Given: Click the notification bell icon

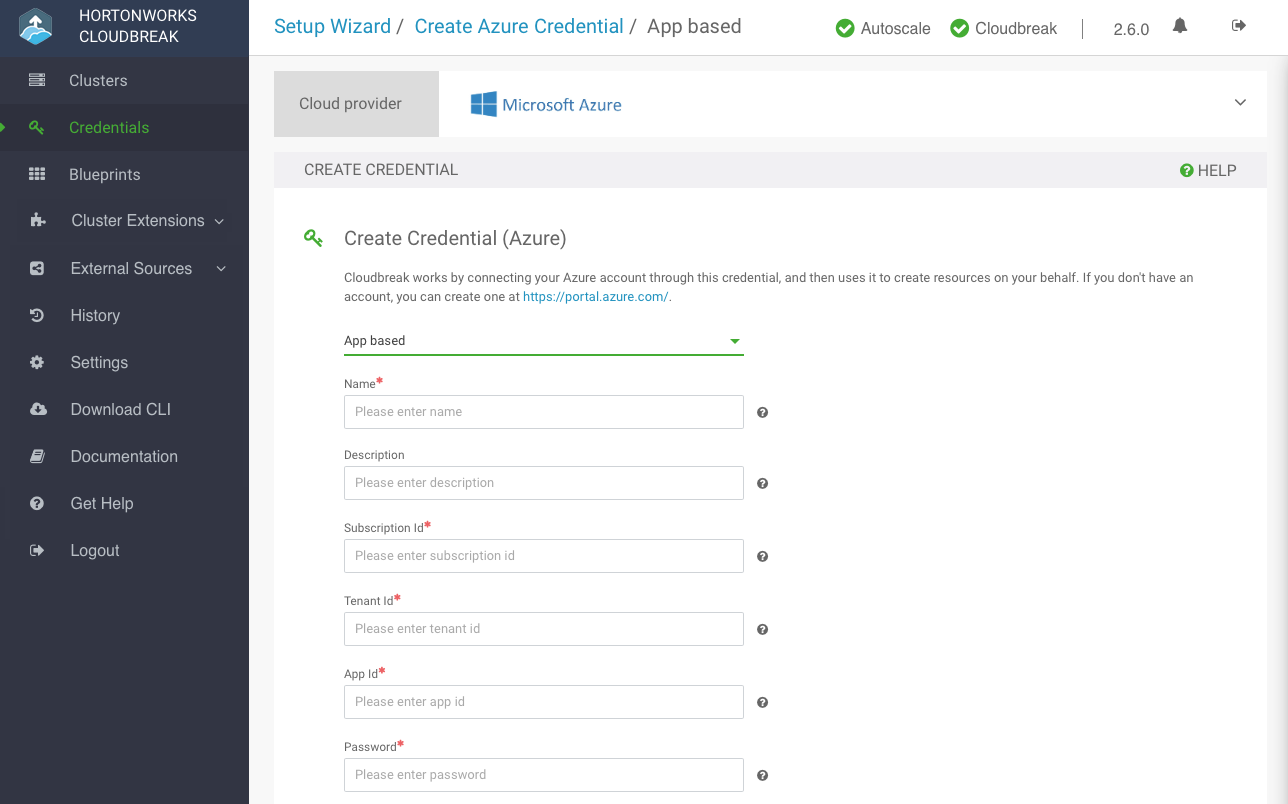Looking at the screenshot, I should click(x=1180, y=26).
